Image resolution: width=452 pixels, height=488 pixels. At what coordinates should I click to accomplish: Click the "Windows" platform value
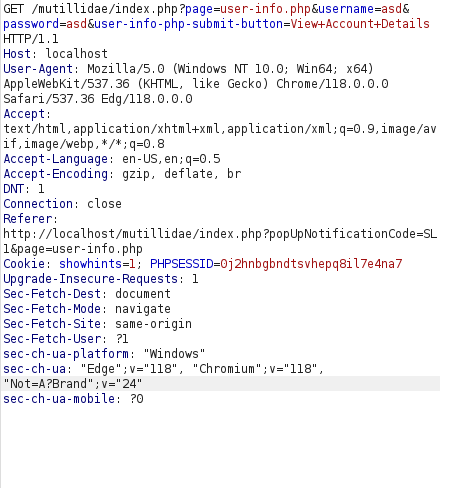(x=175, y=354)
